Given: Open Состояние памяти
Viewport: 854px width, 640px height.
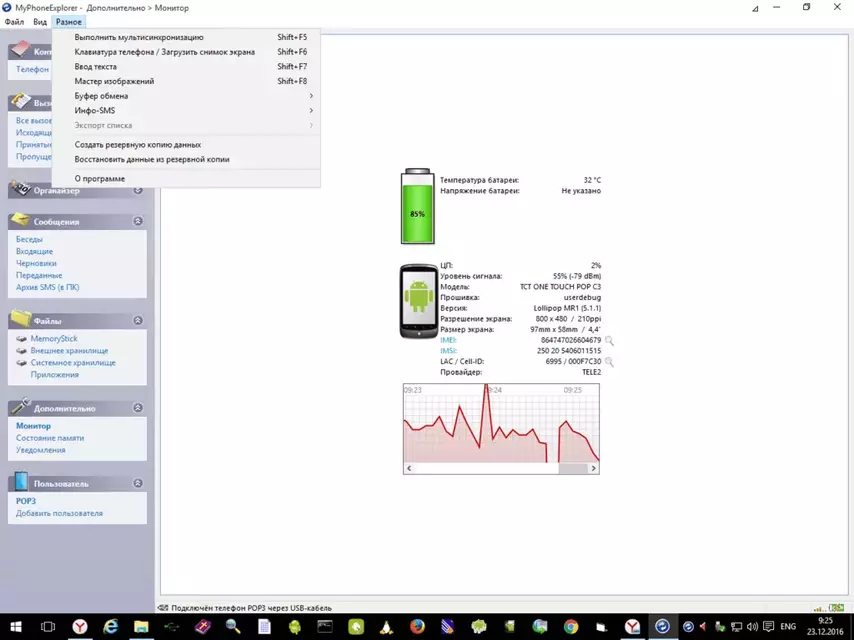Looking at the screenshot, I should [x=50, y=438].
